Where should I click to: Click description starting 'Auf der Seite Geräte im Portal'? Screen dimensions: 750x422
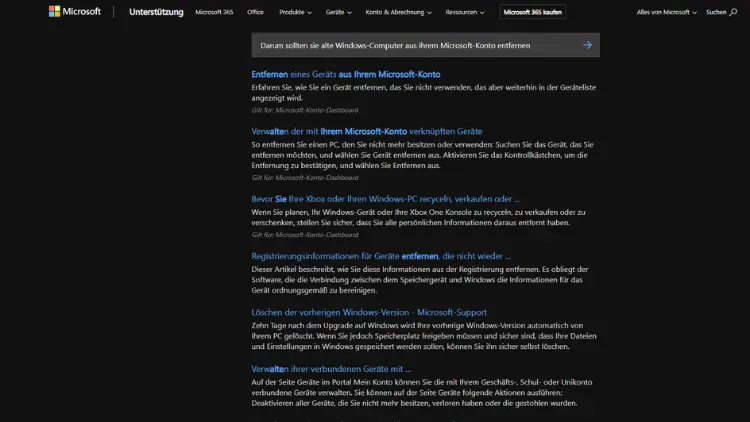tap(422, 392)
